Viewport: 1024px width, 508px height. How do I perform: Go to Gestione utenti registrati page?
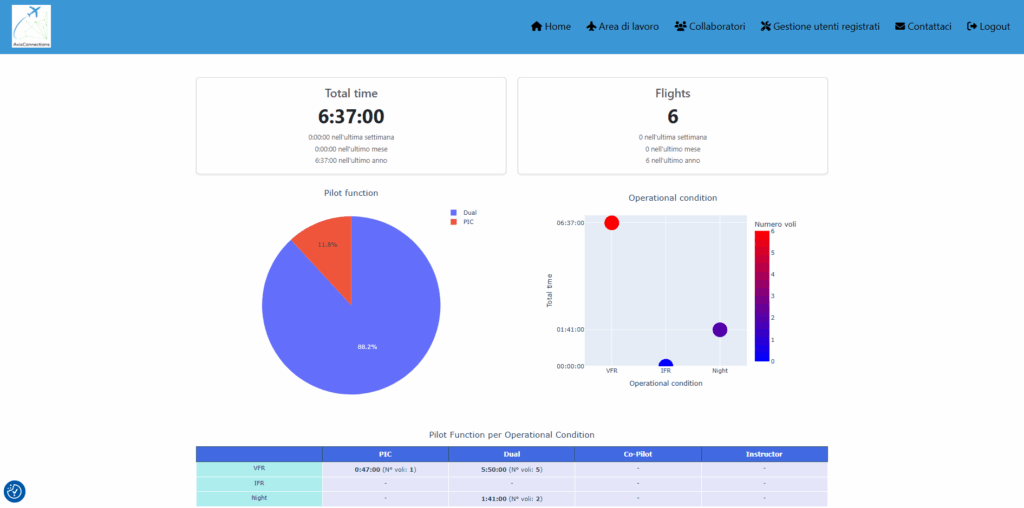pyautogui.click(x=826, y=27)
